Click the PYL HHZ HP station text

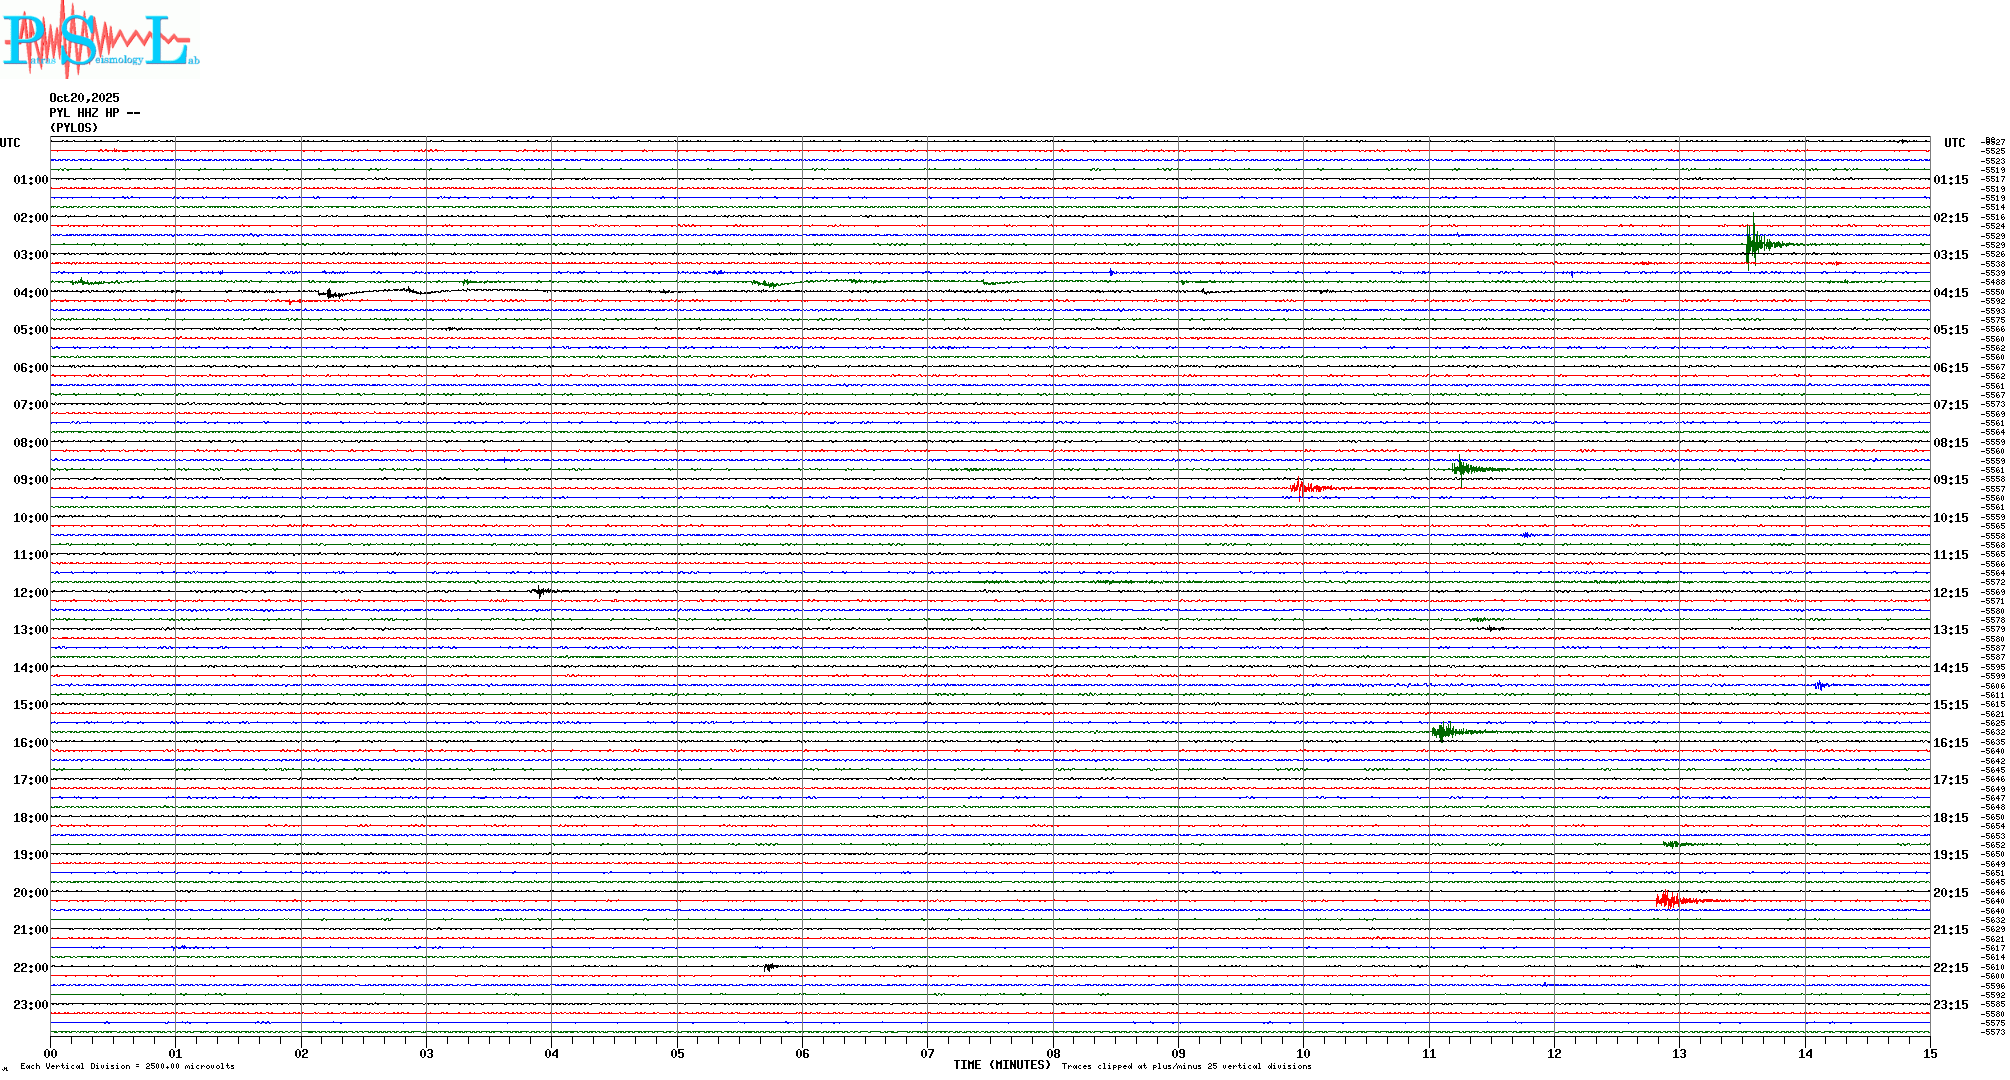tap(94, 113)
